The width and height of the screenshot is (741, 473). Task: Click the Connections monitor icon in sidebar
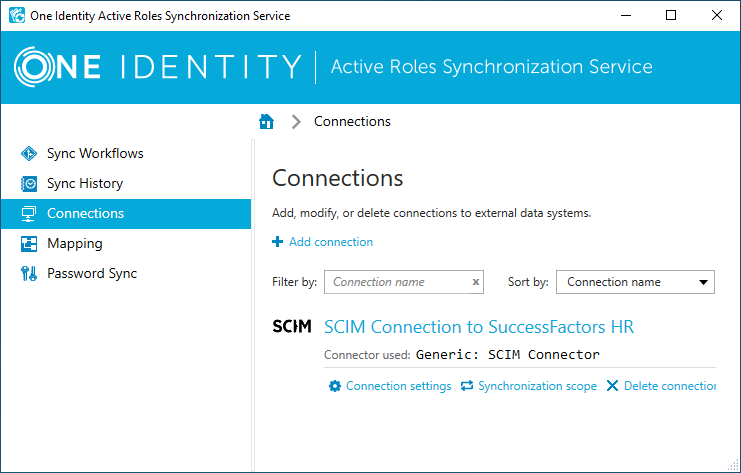(x=29, y=214)
